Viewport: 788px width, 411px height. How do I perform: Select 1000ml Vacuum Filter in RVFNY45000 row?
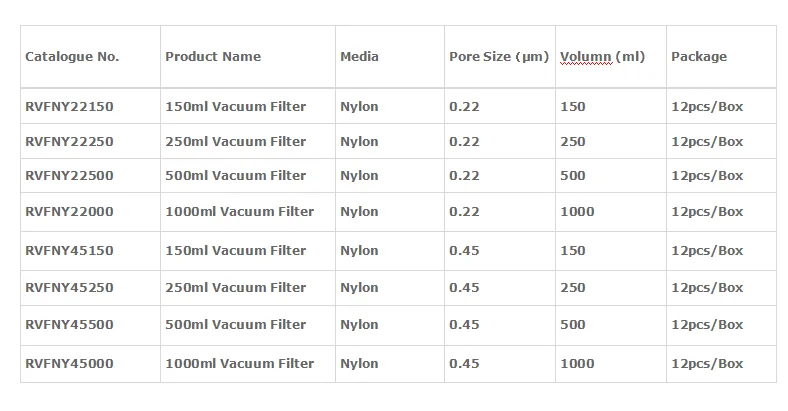pyautogui.click(x=239, y=364)
